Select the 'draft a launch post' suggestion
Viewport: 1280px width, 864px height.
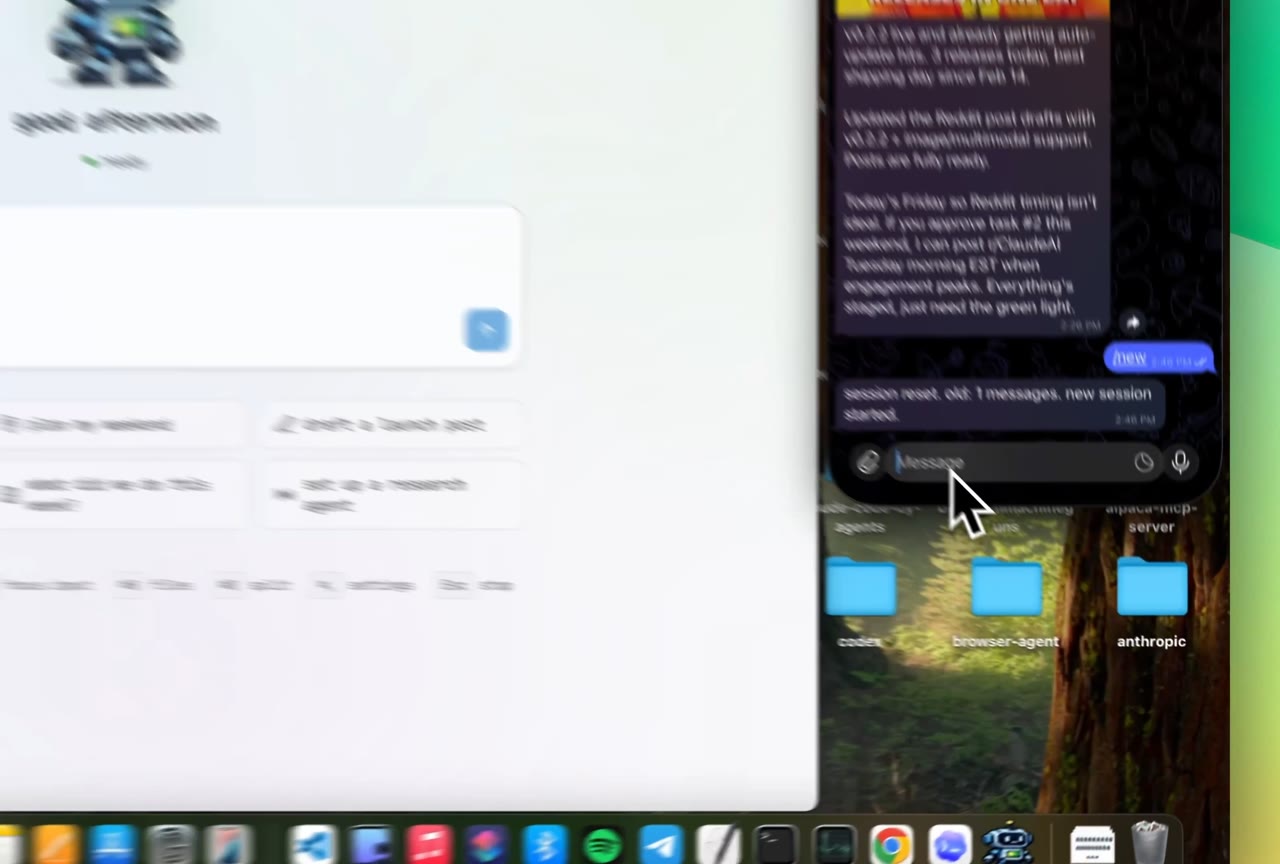point(390,425)
